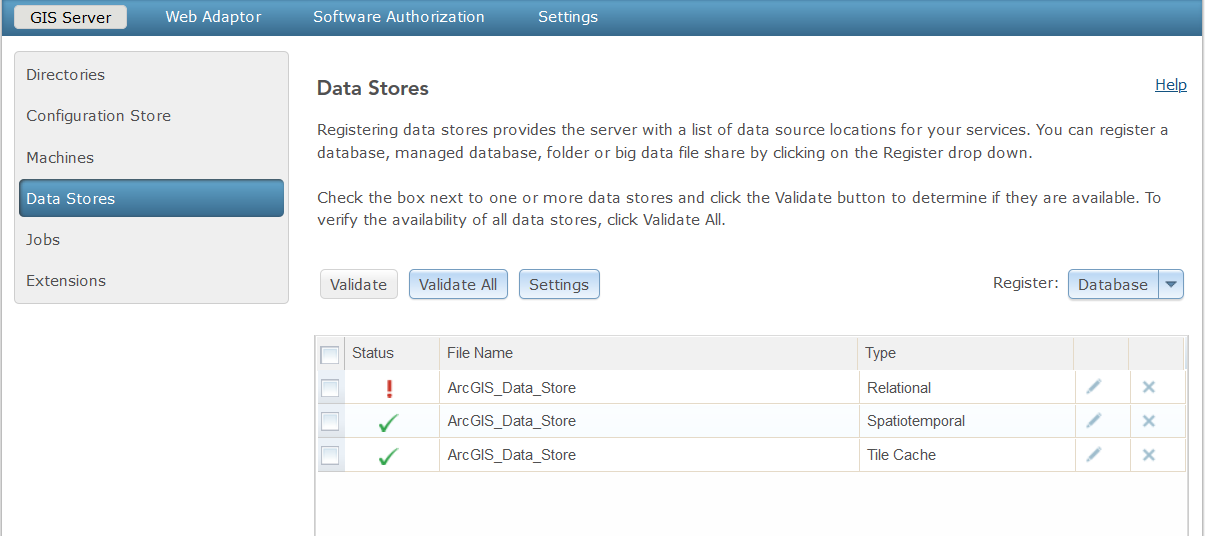Image resolution: width=1205 pixels, height=536 pixels.
Task: Click the Register Database button
Action: click(1113, 284)
